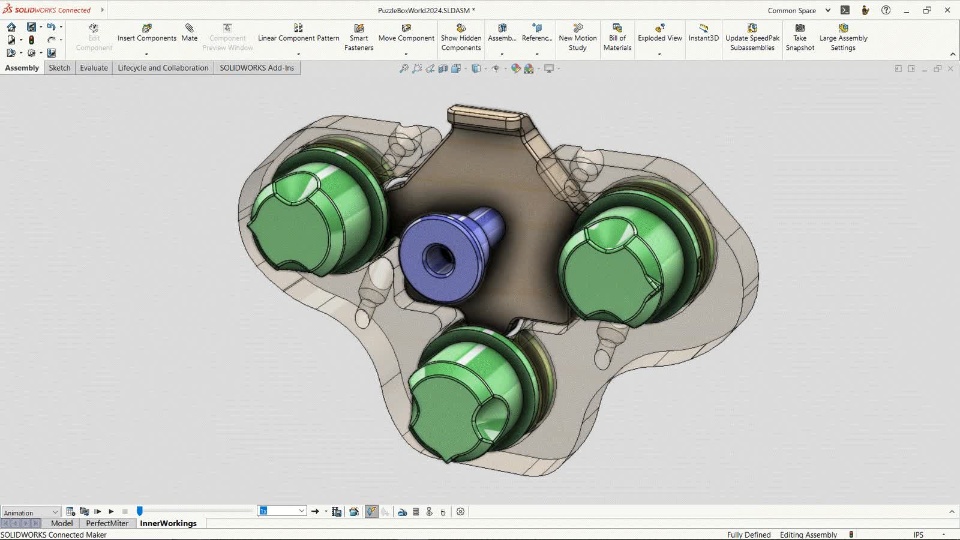Image resolution: width=960 pixels, height=540 pixels.
Task: Play the animation
Action: tap(111, 511)
